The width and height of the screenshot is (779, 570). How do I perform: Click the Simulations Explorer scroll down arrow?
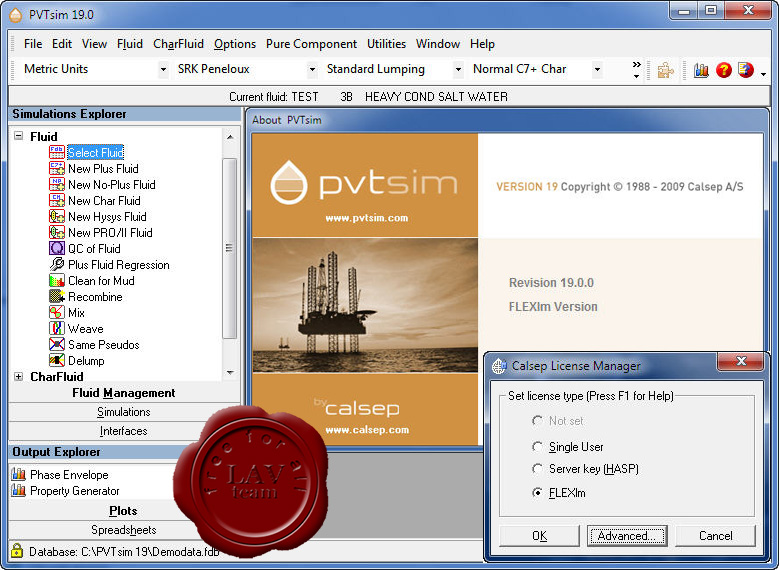[230, 372]
